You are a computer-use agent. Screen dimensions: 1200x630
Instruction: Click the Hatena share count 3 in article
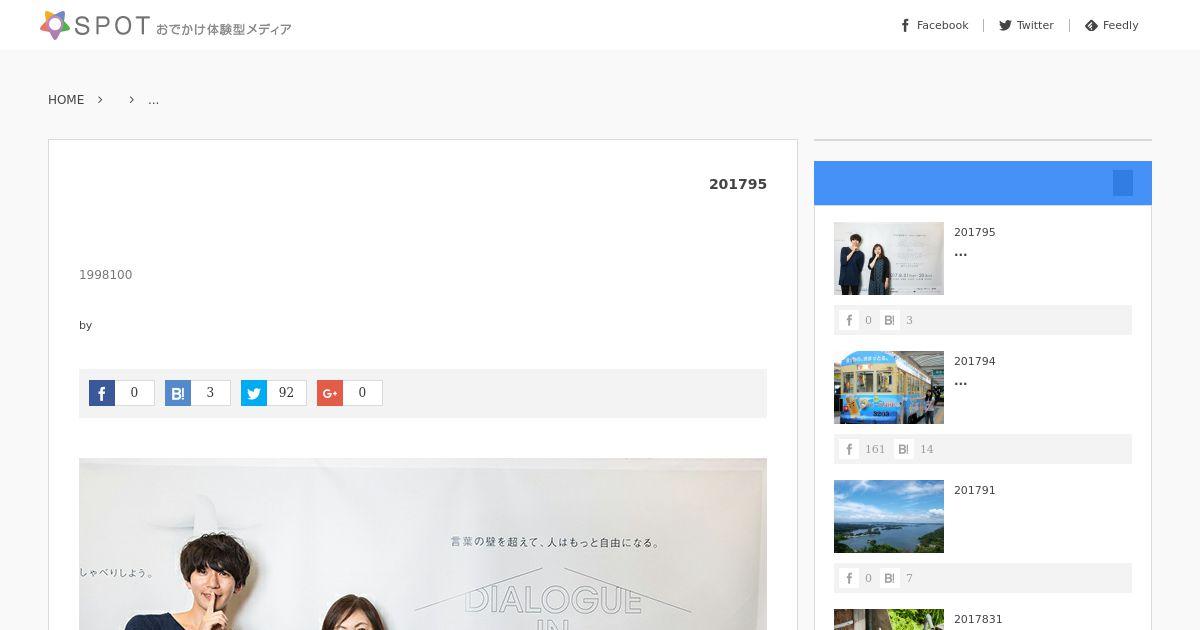(x=210, y=393)
